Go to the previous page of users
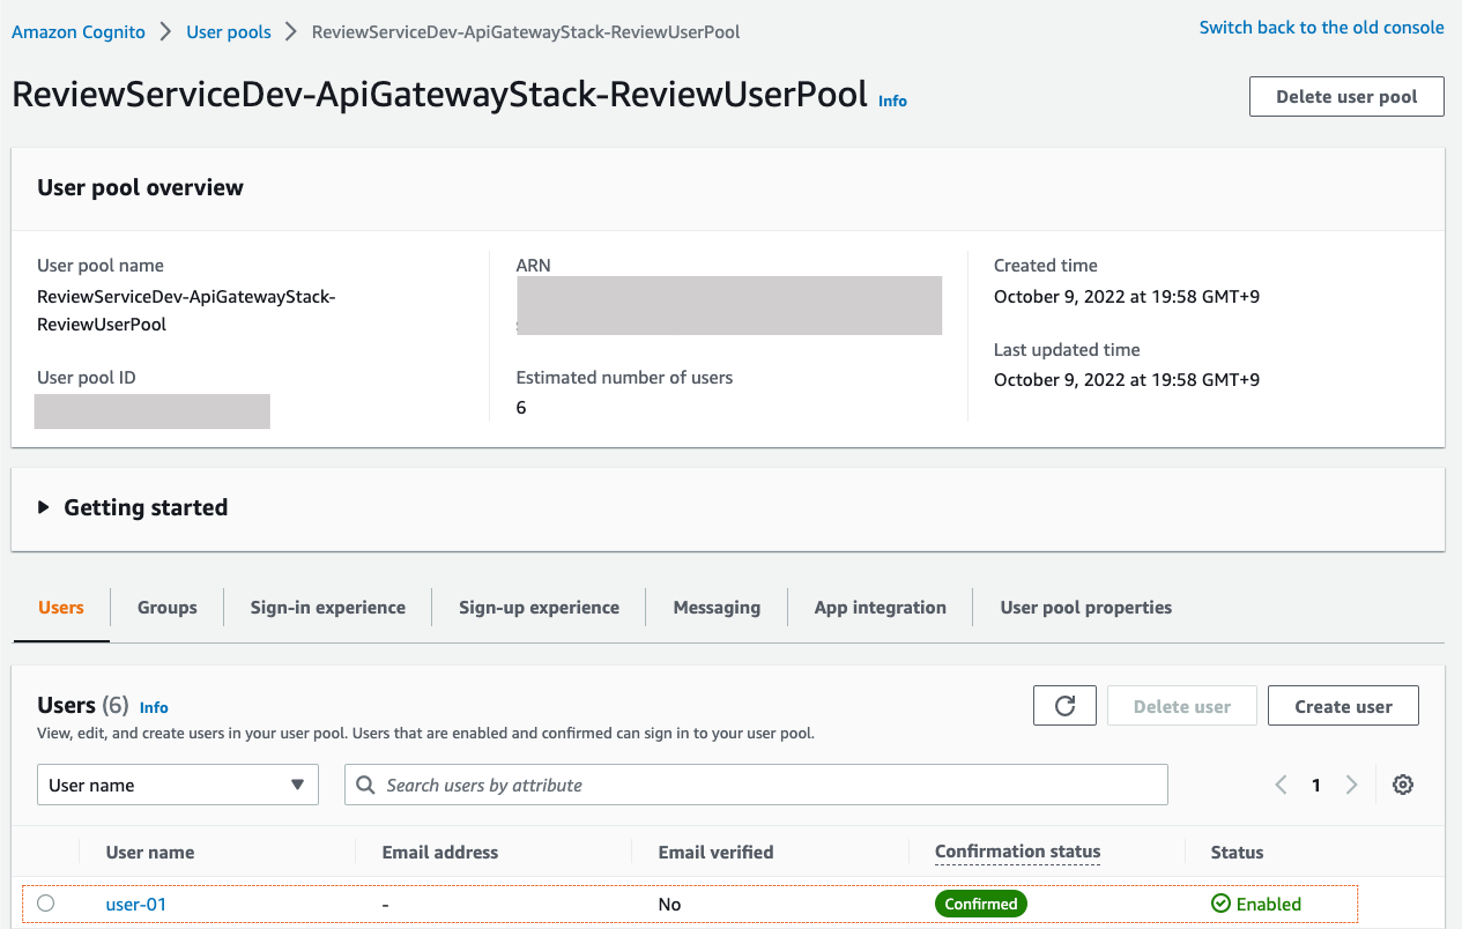The width and height of the screenshot is (1462, 929). pyautogui.click(x=1281, y=785)
